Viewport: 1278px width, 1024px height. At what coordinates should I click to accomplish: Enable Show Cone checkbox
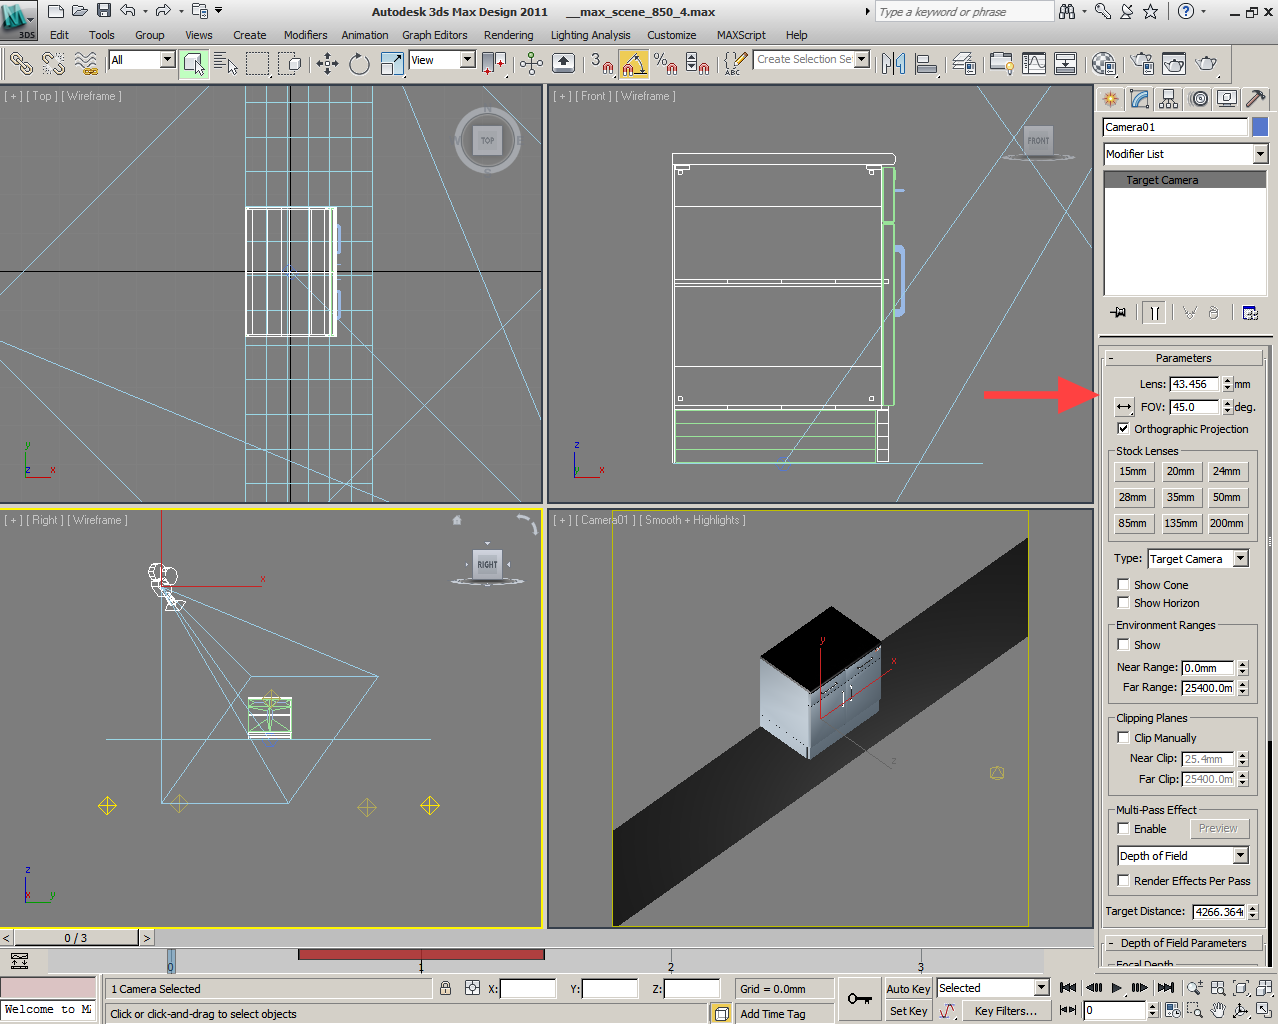pyautogui.click(x=1123, y=585)
